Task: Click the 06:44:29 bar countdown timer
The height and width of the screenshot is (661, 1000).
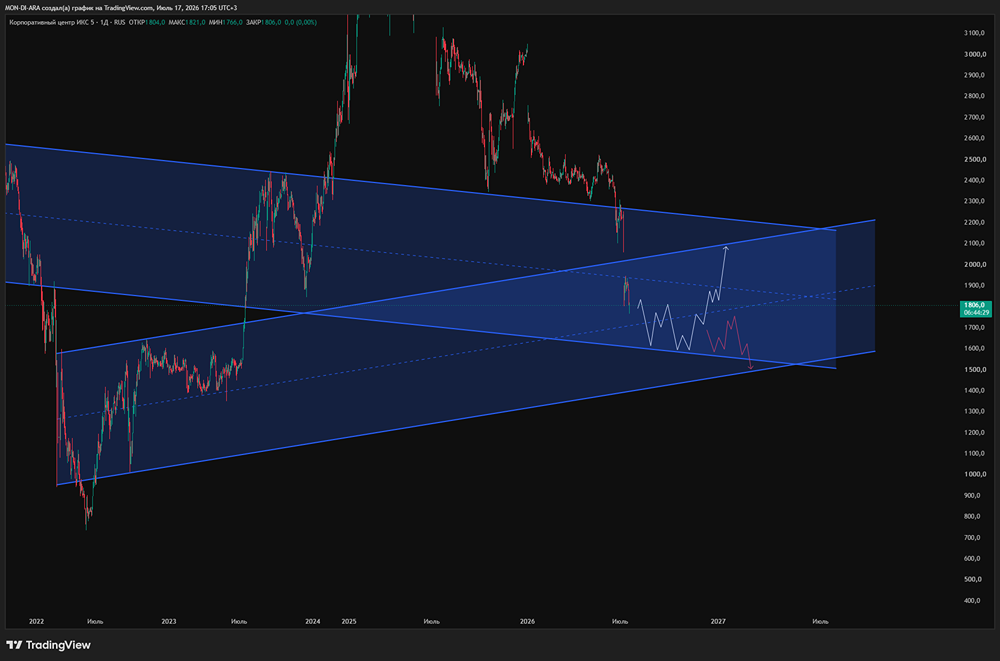Action: tap(976, 313)
